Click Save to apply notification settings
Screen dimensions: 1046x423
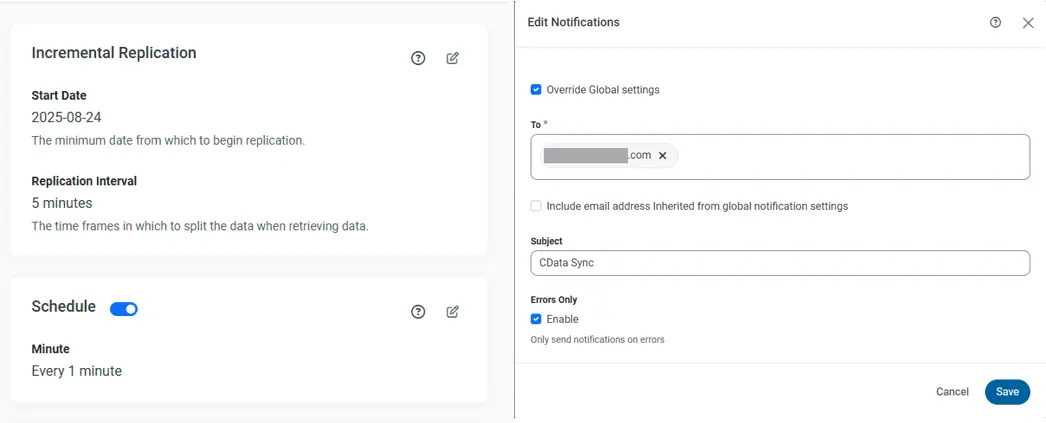(x=1007, y=392)
